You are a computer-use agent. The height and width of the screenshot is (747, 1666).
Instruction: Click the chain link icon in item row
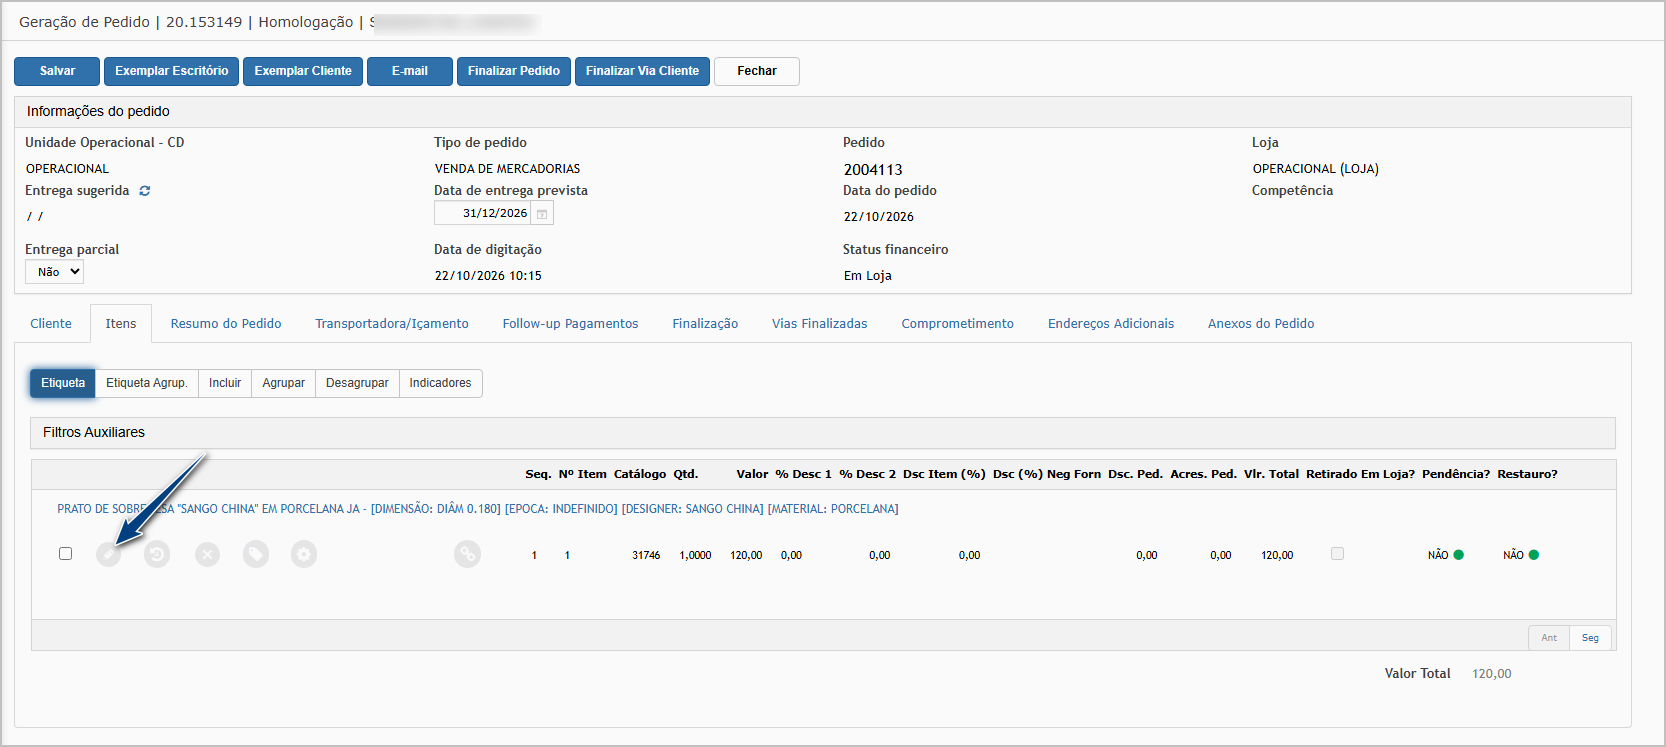467,554
